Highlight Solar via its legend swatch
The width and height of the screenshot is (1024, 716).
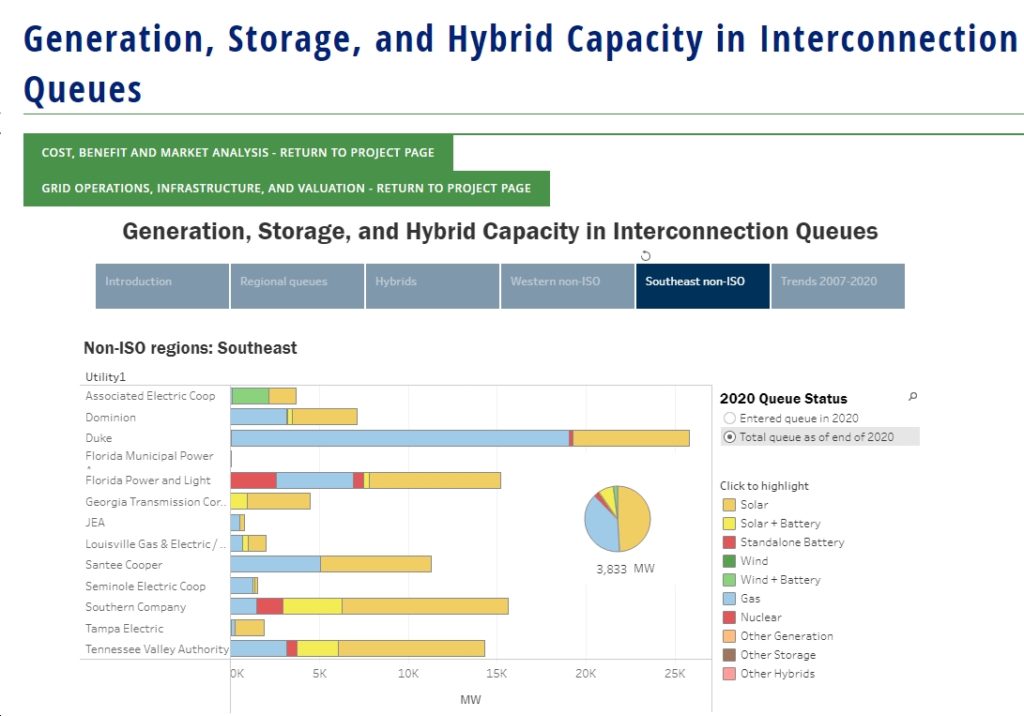coord(729,505)
